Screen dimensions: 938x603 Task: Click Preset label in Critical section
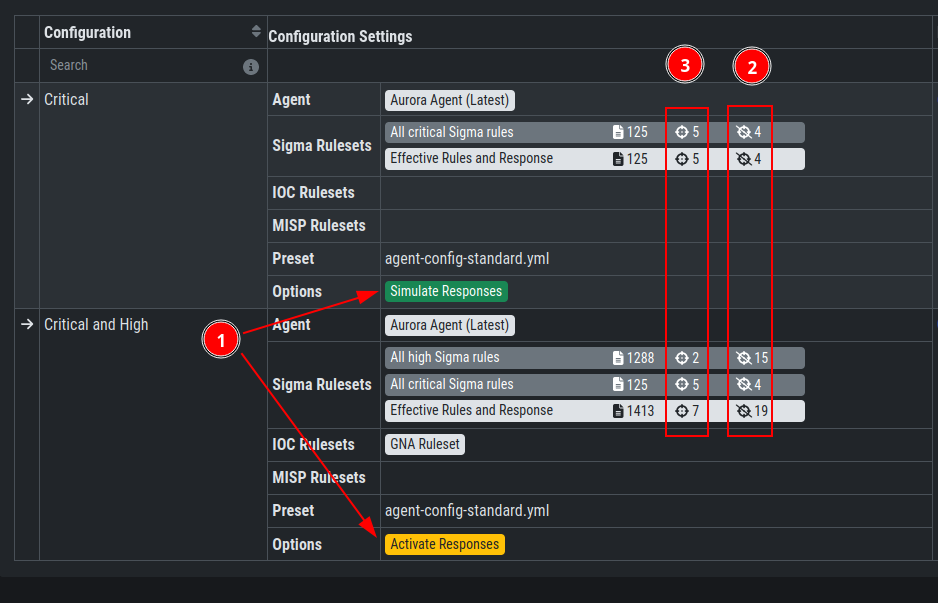coord(293,258)
